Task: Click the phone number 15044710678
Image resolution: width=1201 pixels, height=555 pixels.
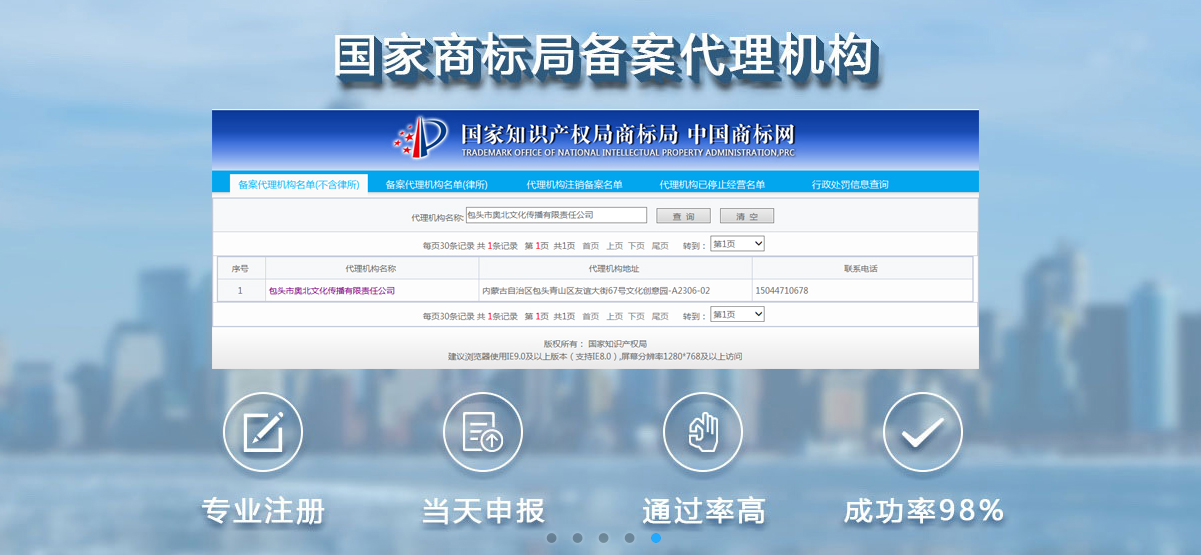Action: tap(782, 291)
